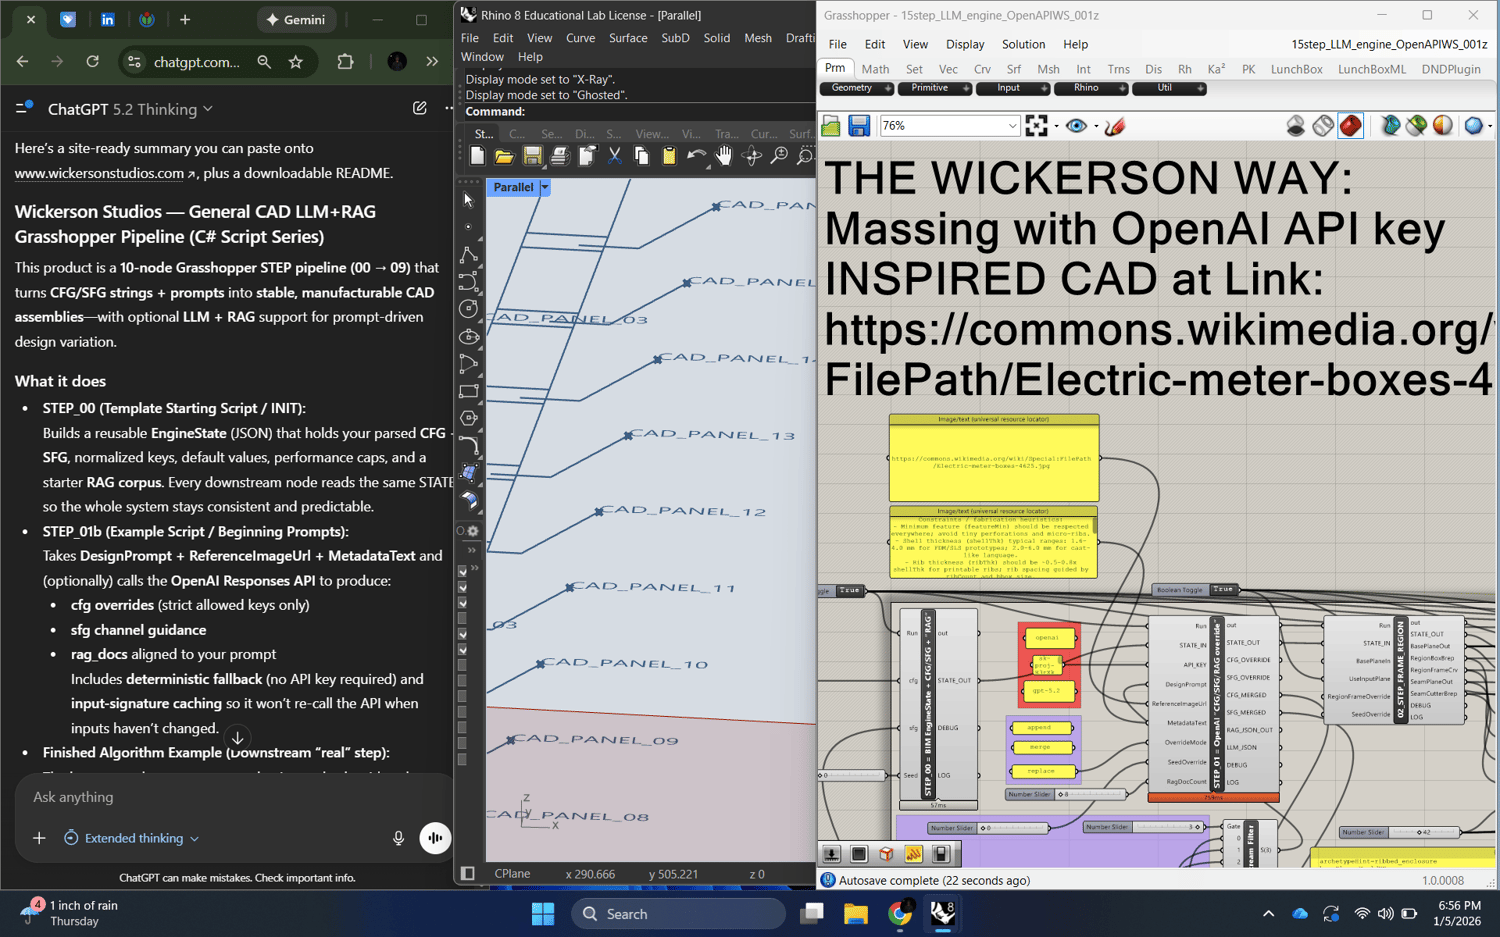1500x937 pixels.
Task: Open Rhino's Curve menu
Action: coord(580,38)
